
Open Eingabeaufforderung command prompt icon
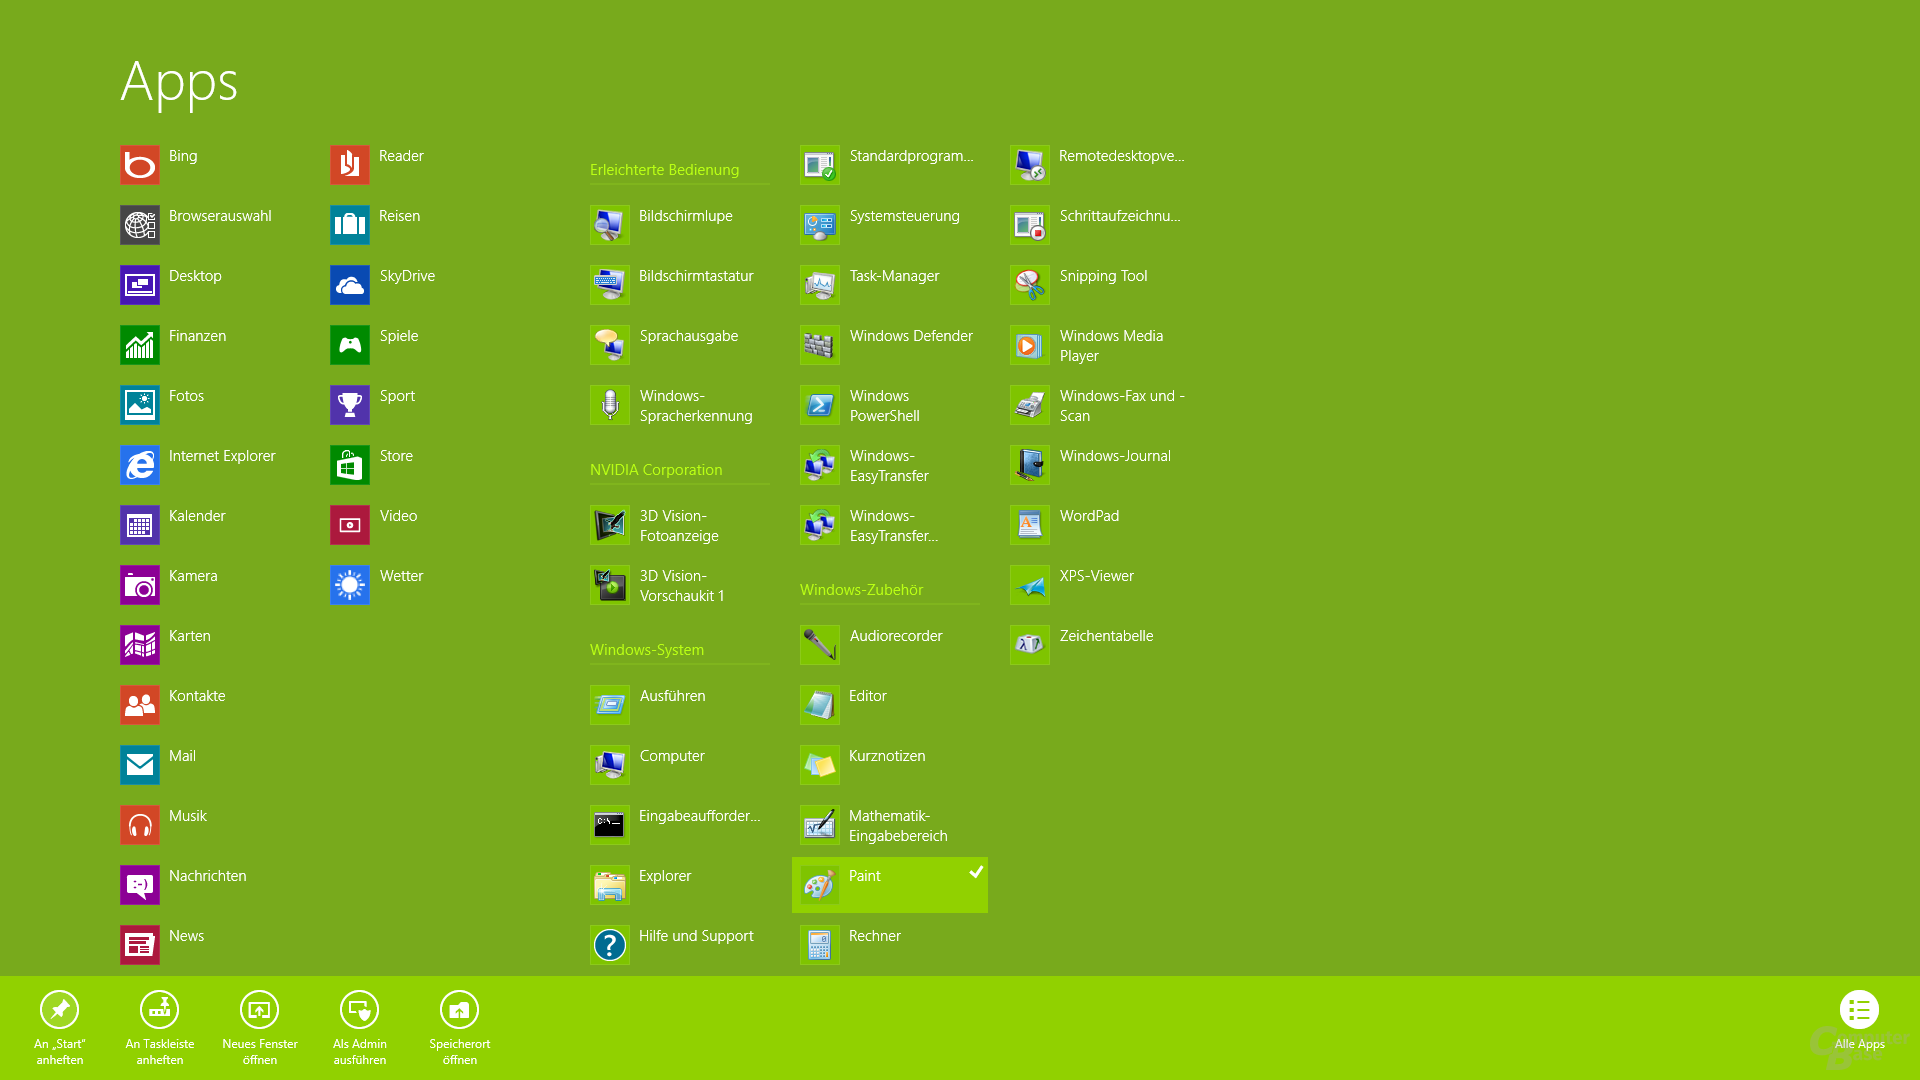pos(609,825)
